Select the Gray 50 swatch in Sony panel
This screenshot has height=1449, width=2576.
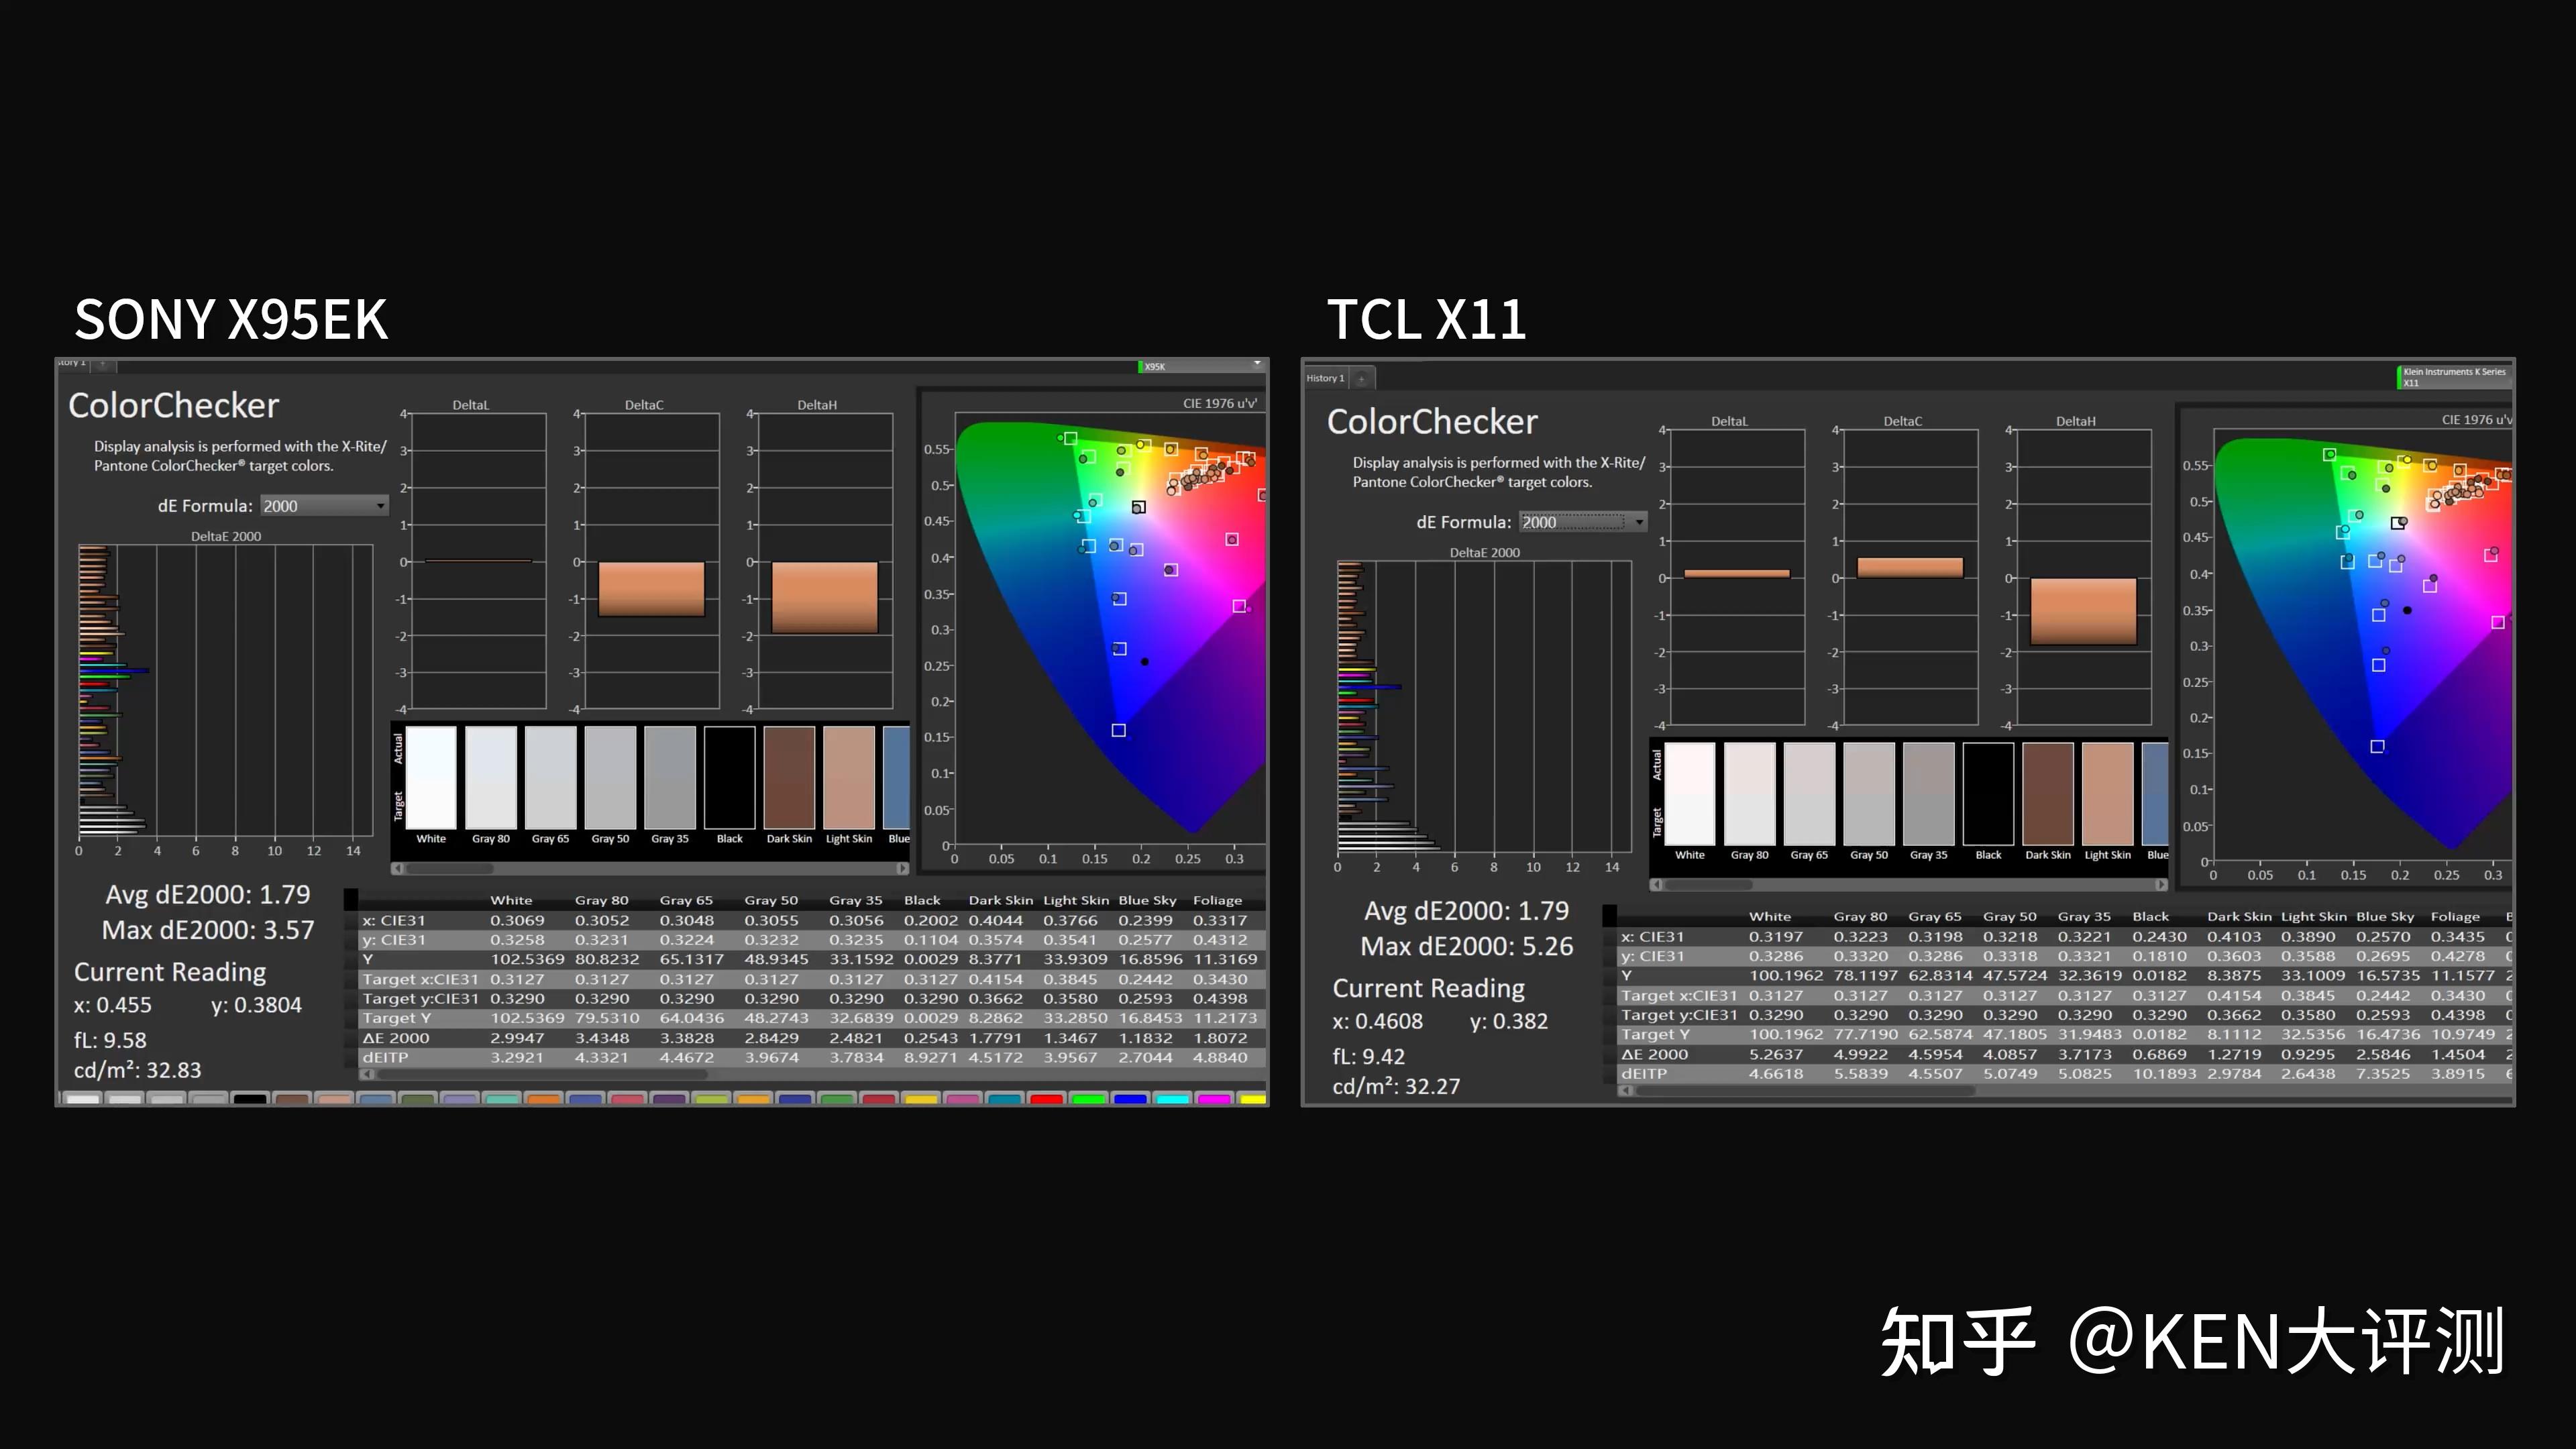click(x=610, y=777)
